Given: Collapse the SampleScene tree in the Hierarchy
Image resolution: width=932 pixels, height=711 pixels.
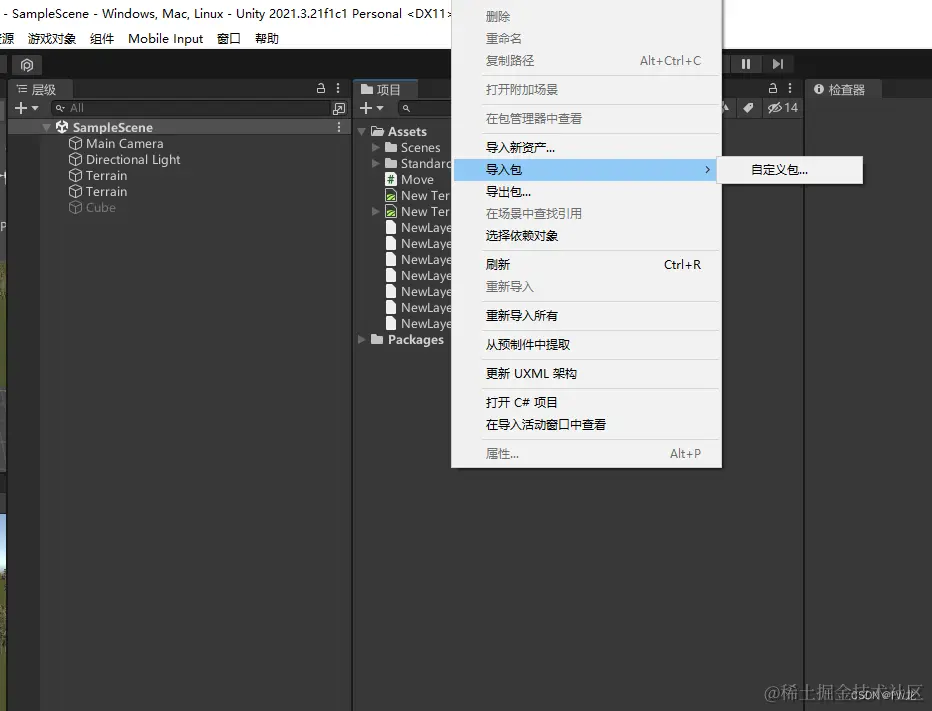Looking at the screenshot, I should [46, 127].
